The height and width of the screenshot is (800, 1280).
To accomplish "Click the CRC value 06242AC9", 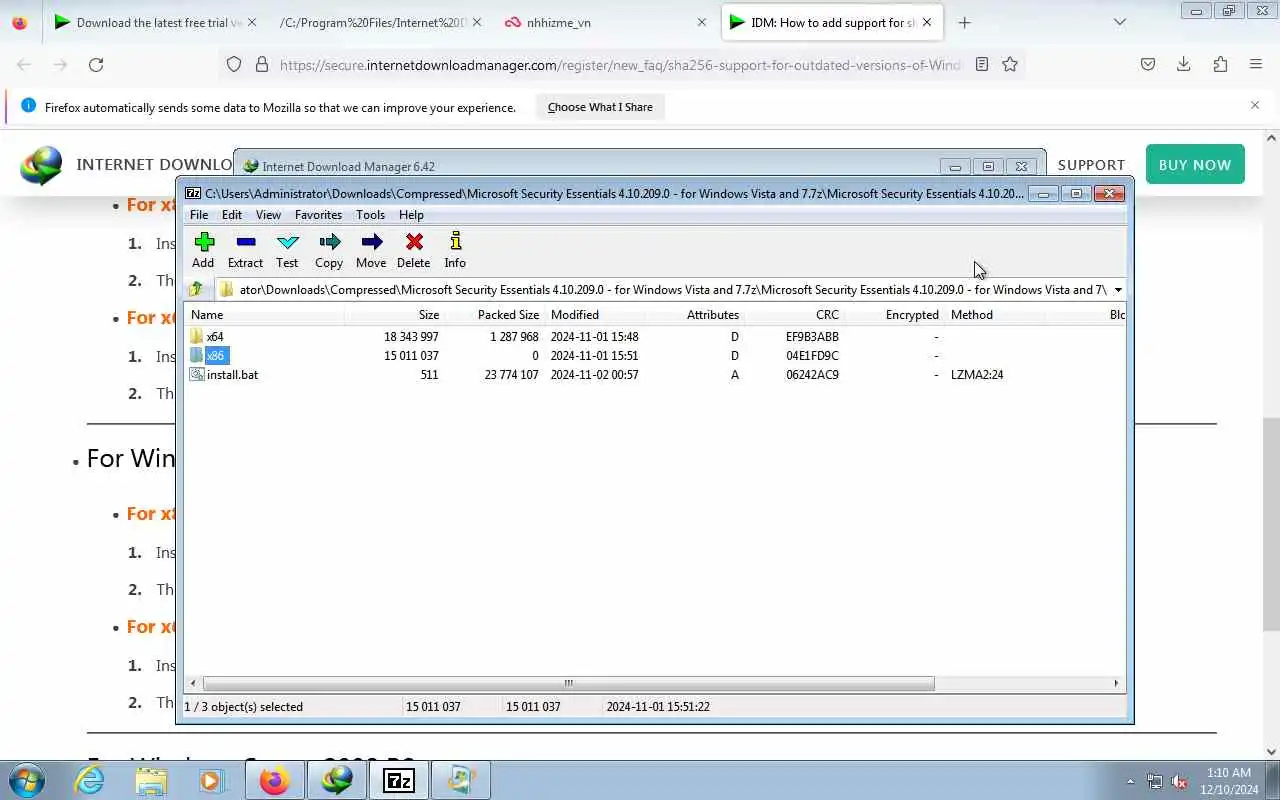I will 812,375.
